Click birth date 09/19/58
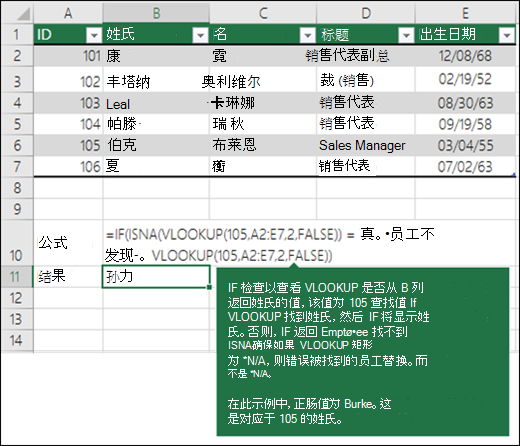The image size is (520, 446). [x=465, y=124]
